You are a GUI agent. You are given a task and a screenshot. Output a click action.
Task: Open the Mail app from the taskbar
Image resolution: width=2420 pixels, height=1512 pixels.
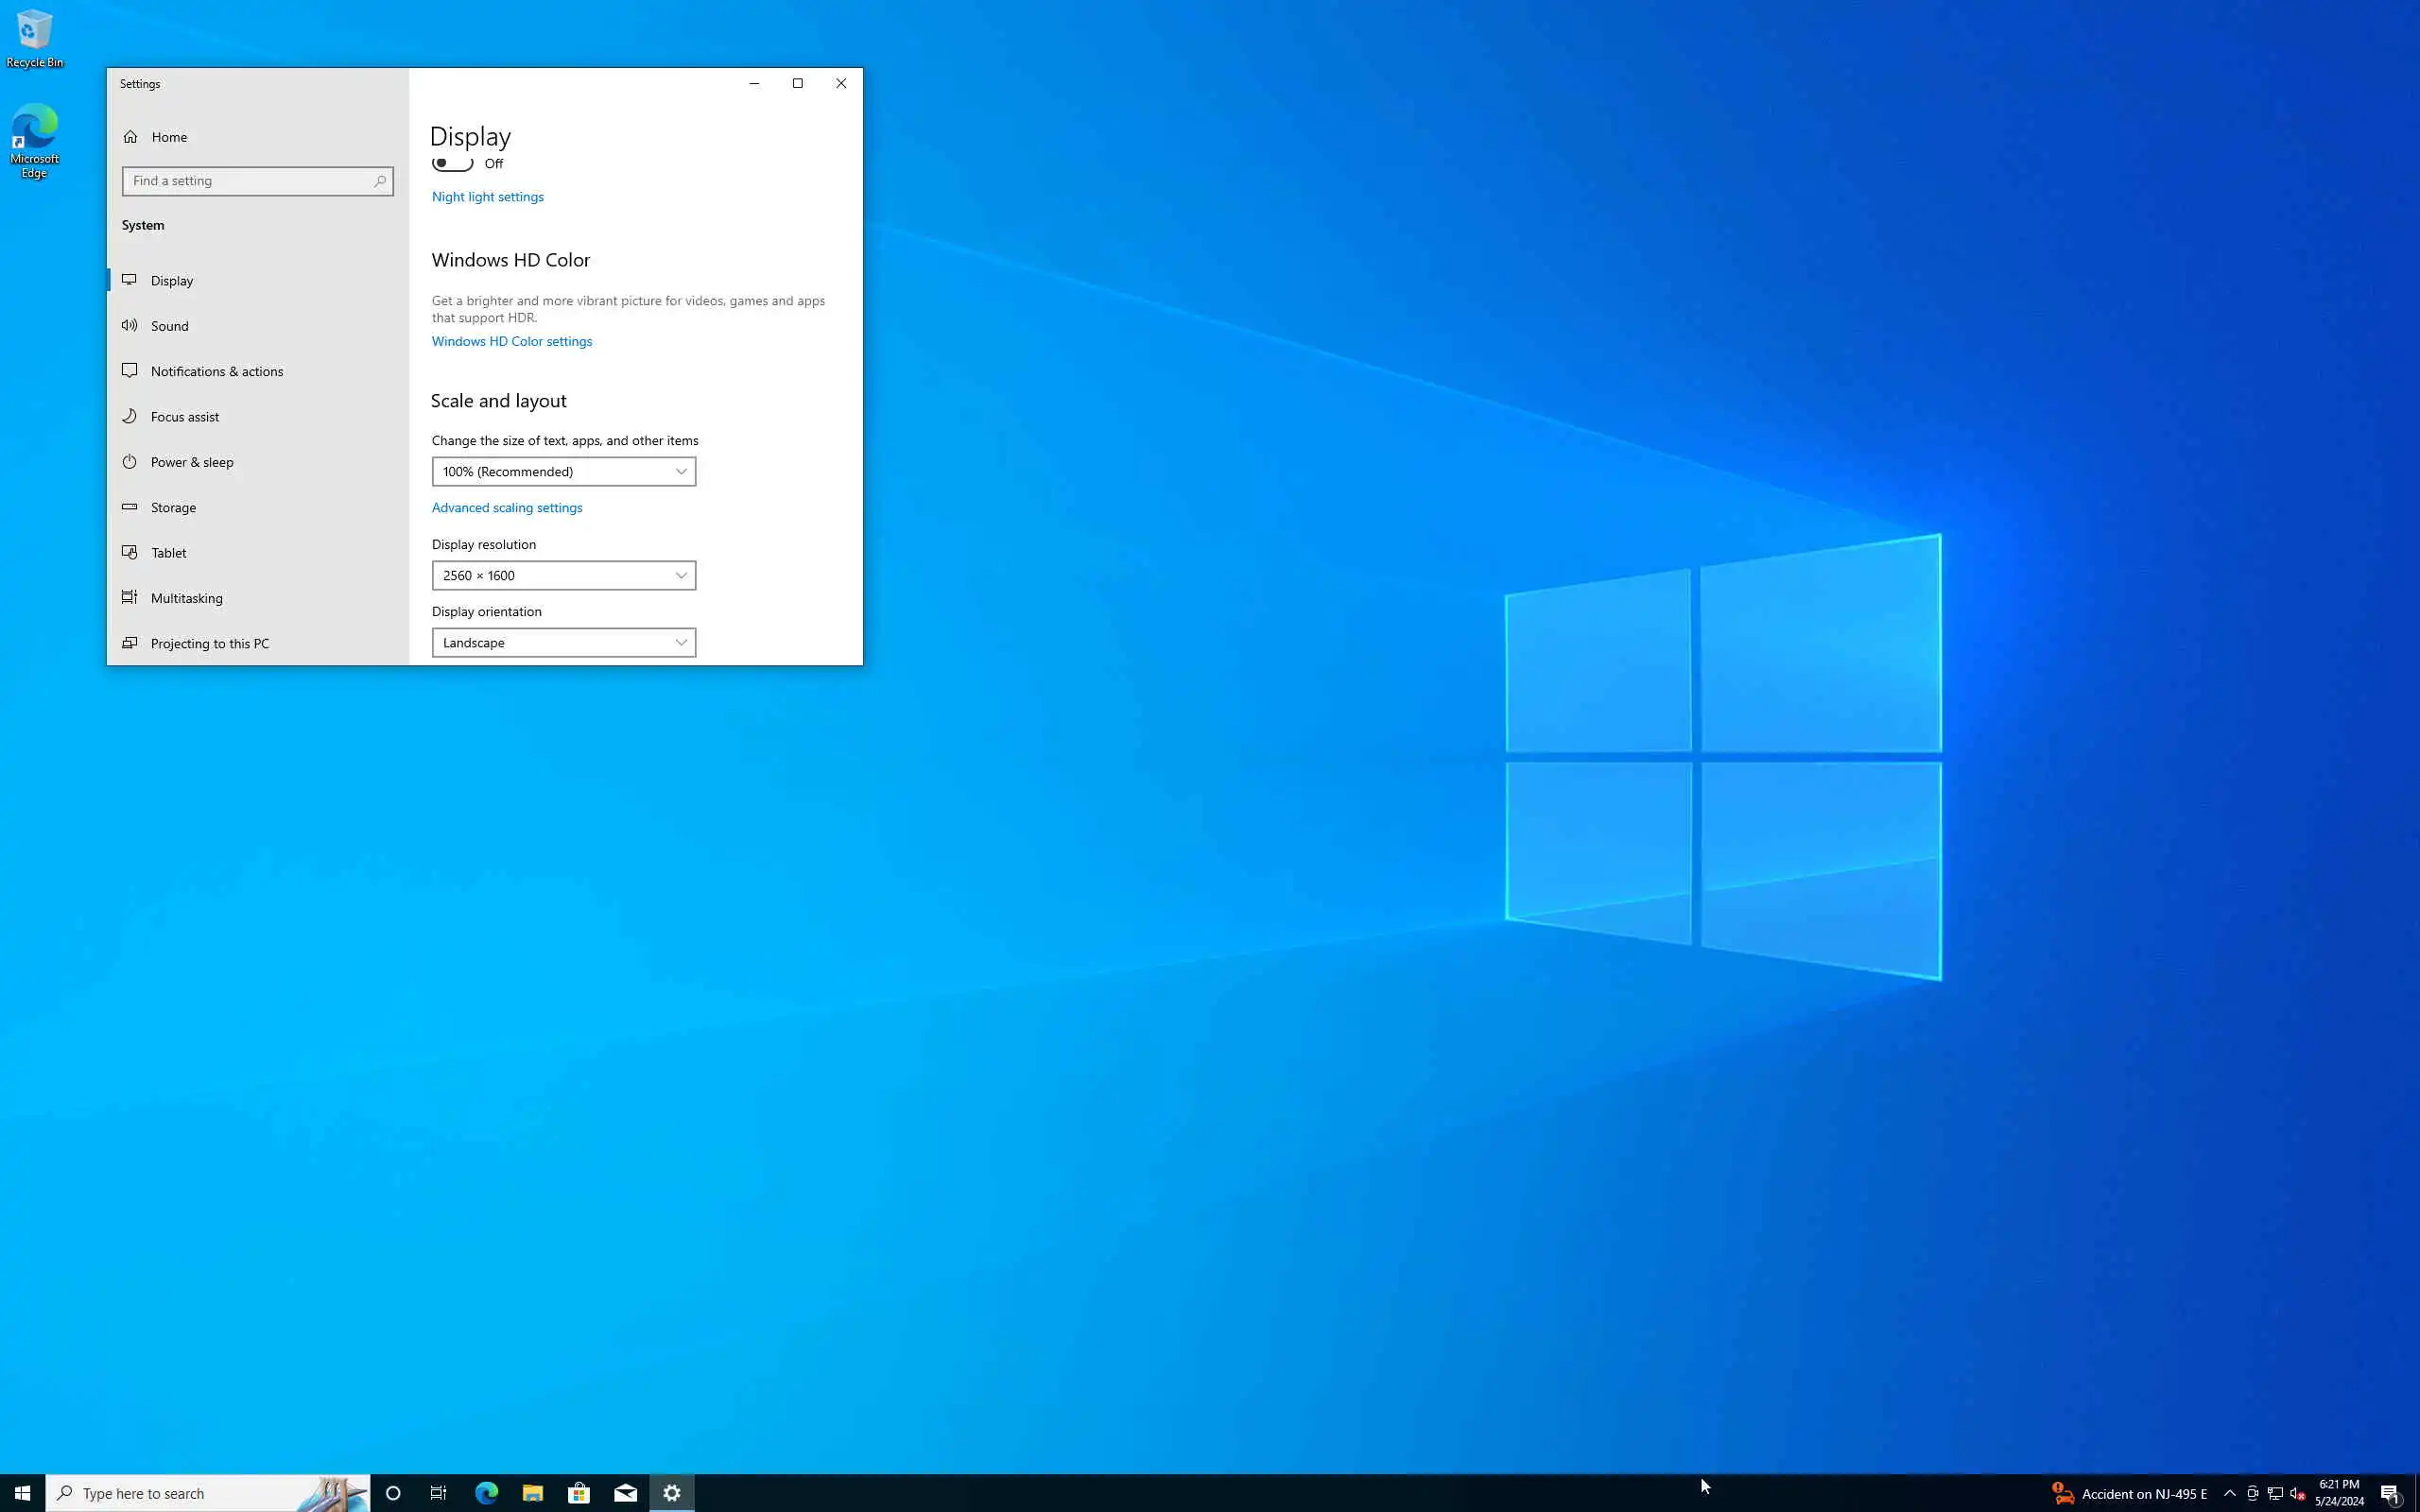coord(625,1493)
